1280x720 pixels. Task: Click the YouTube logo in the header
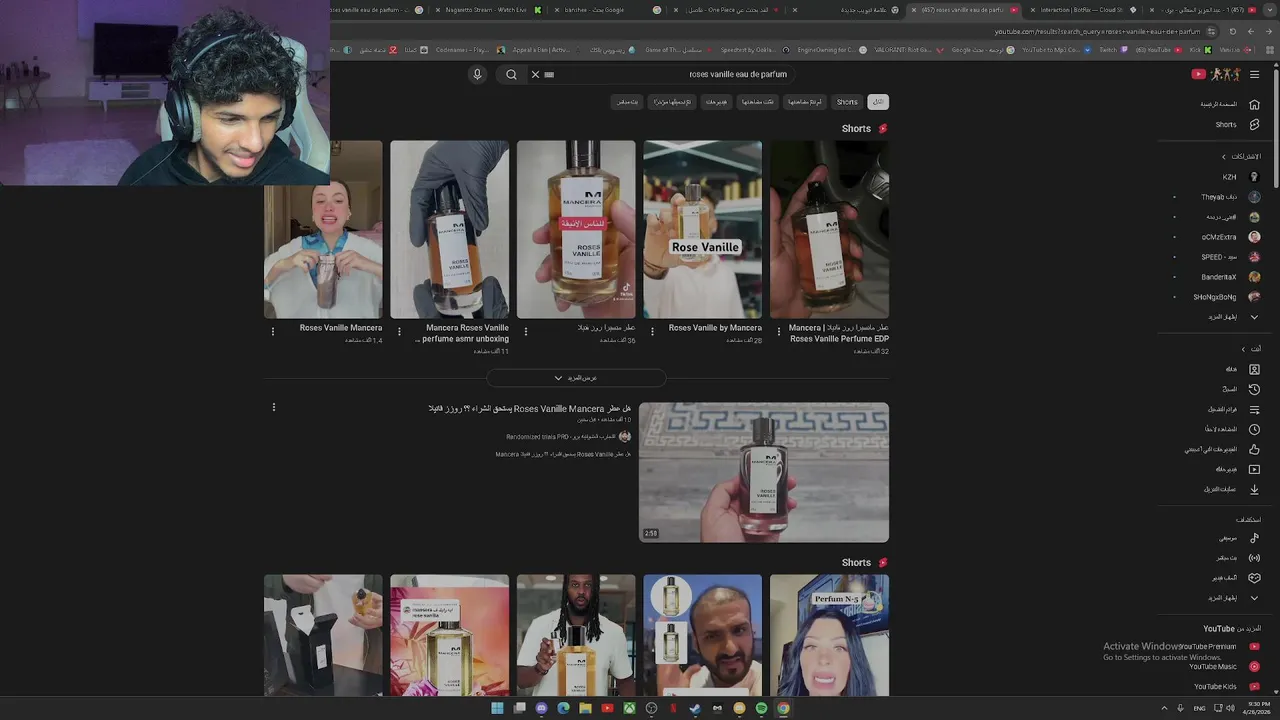click(1215, 74)
